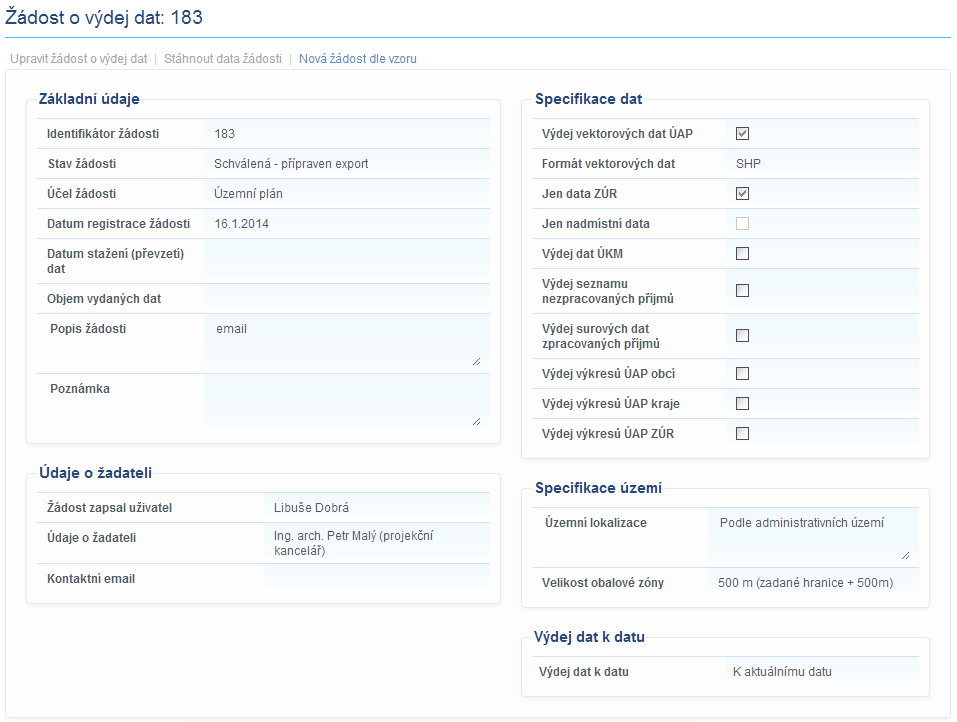Screen dimensions: 957x722
Task: Check the 'Výdej výkresů ÚAP ZÚR' box
Action: [742, 434]
